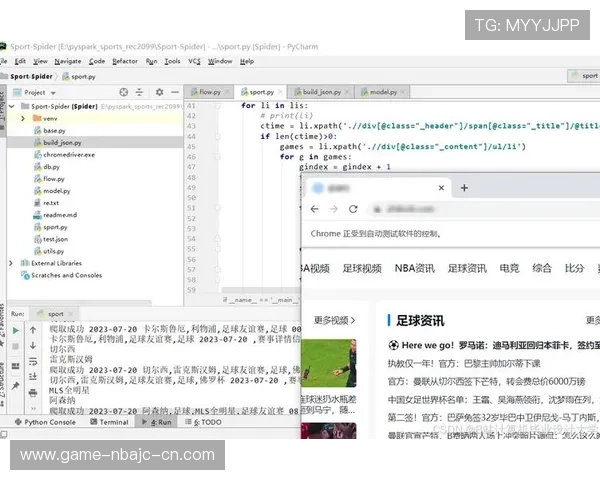600x480 pixels.
Task: Click the collapse-all icon in Project panel
Action: 139,92
